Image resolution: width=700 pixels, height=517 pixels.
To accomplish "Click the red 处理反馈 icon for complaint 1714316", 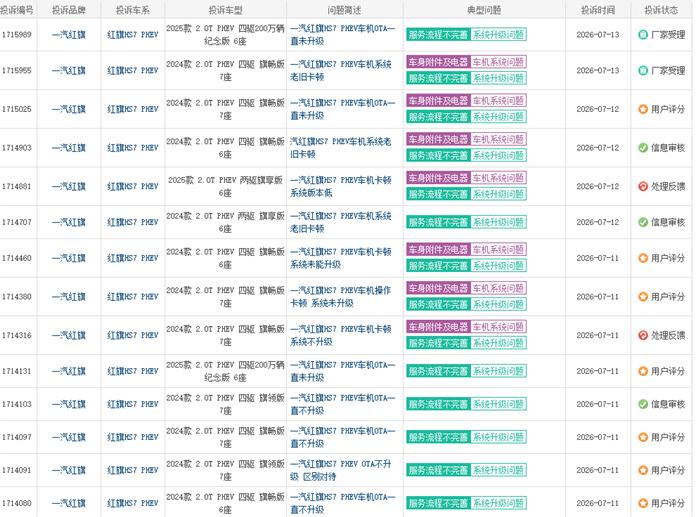I will [x=643, y=335].
